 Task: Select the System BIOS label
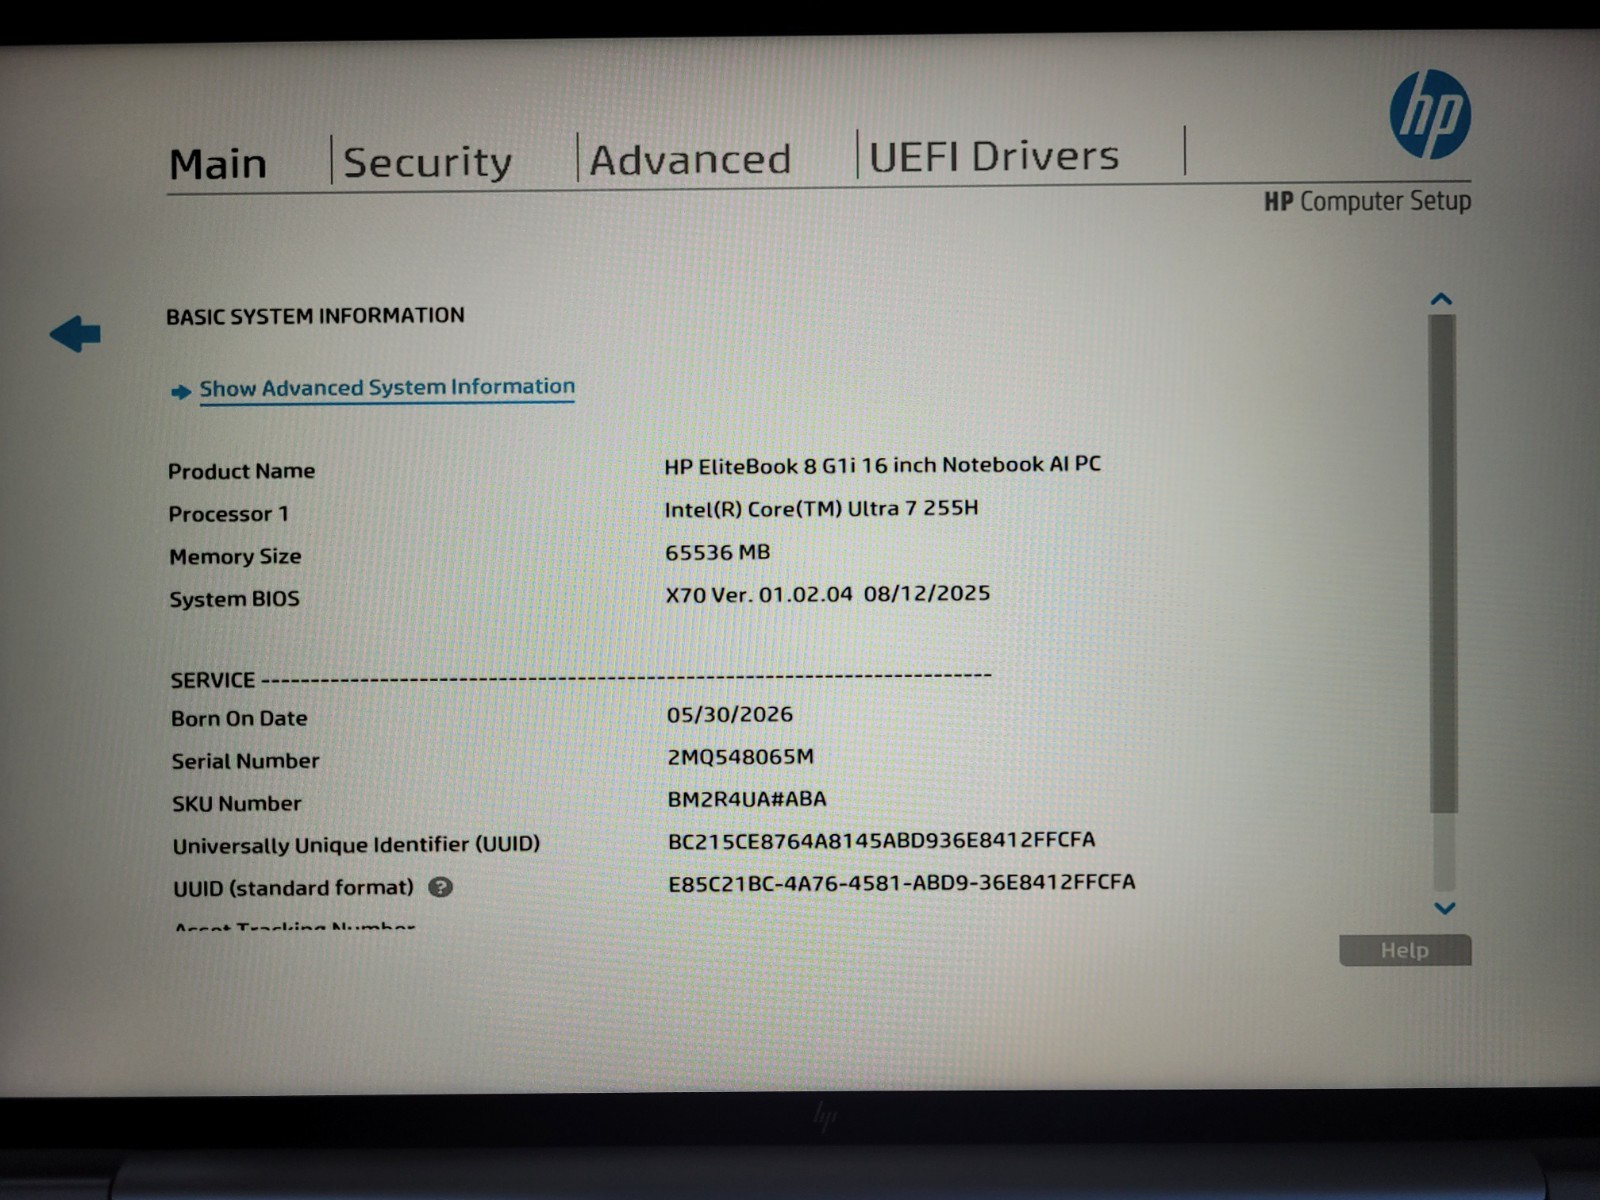click(x=234, y=599)
